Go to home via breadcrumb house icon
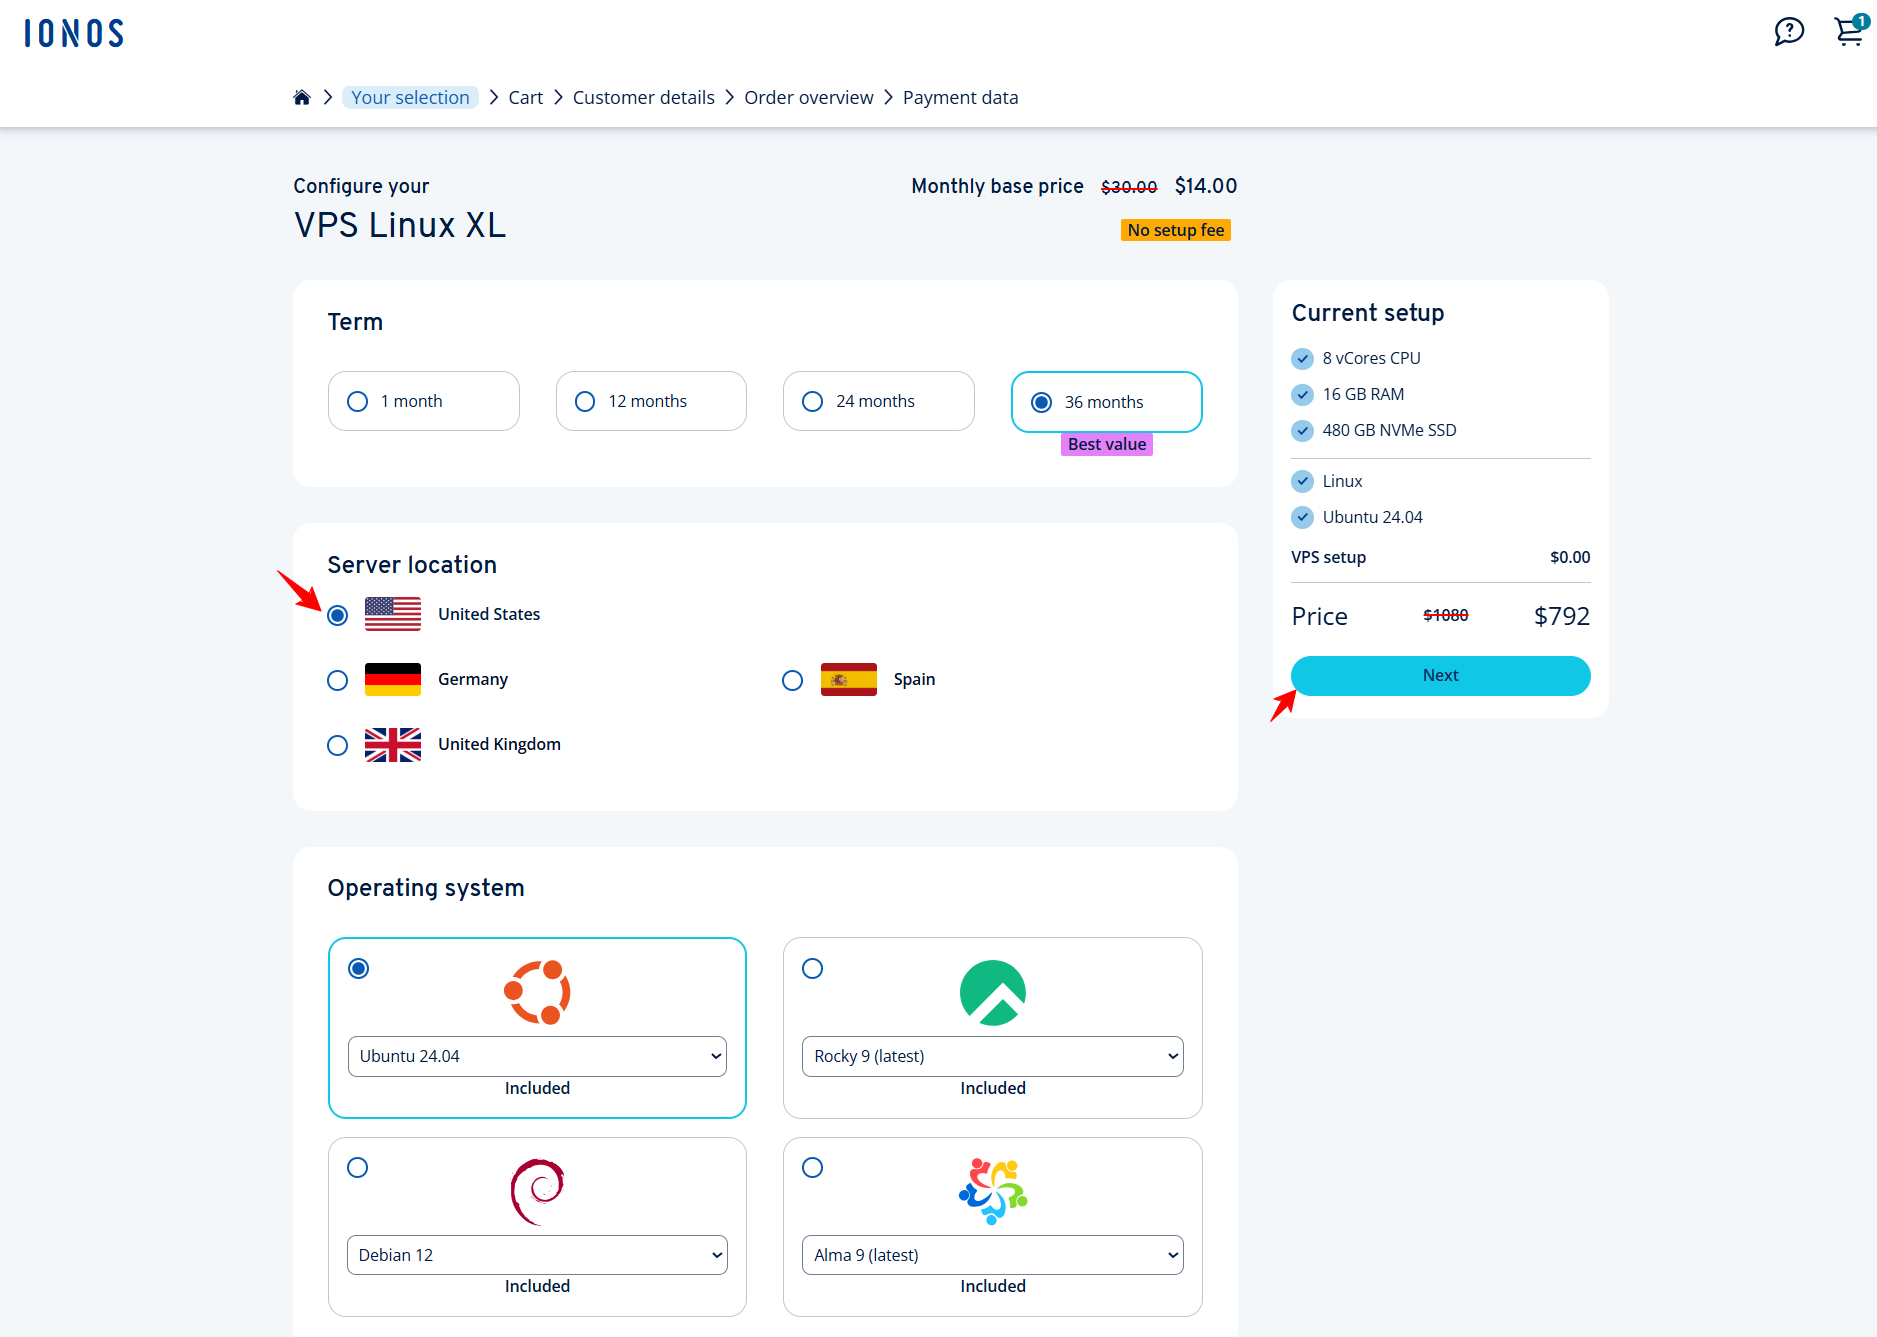Image resolution: width=1877 pixels, height=1337 pixels. point(302,97)
